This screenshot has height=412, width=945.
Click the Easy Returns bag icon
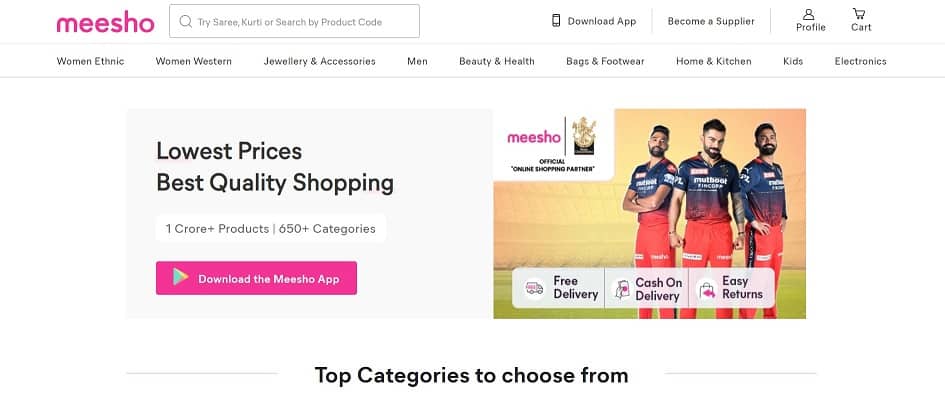707,289
